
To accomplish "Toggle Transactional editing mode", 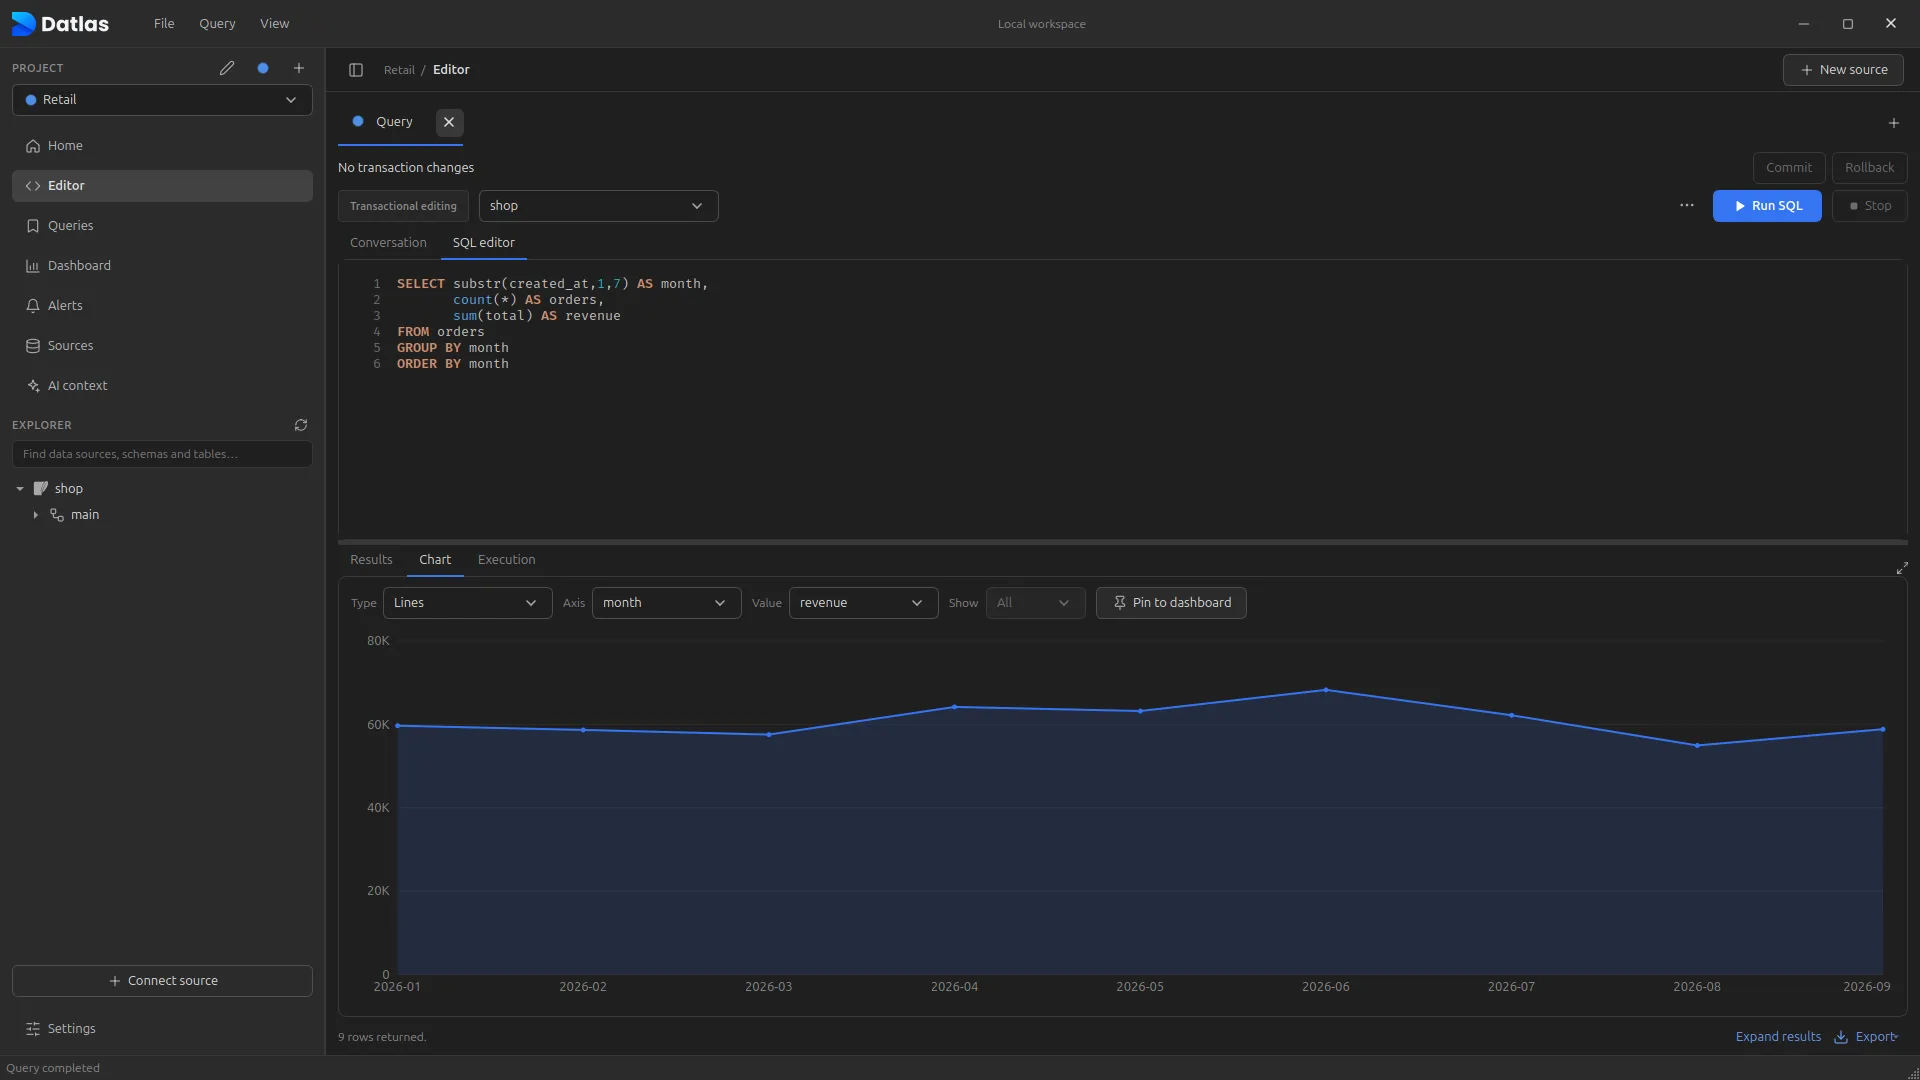I will 403,206.
